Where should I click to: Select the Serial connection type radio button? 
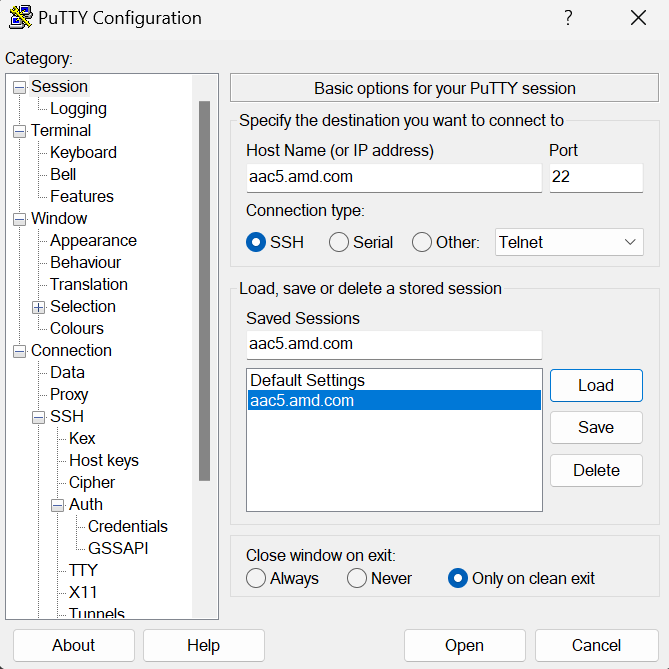pos(339,242)
